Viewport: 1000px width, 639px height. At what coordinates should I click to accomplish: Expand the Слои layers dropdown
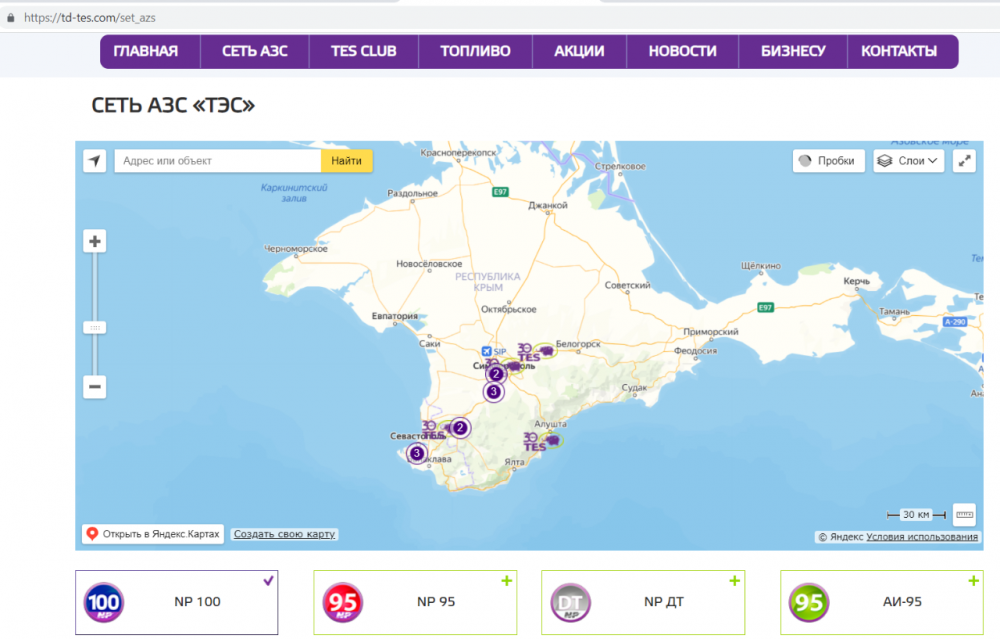click(x=908, y=161)
